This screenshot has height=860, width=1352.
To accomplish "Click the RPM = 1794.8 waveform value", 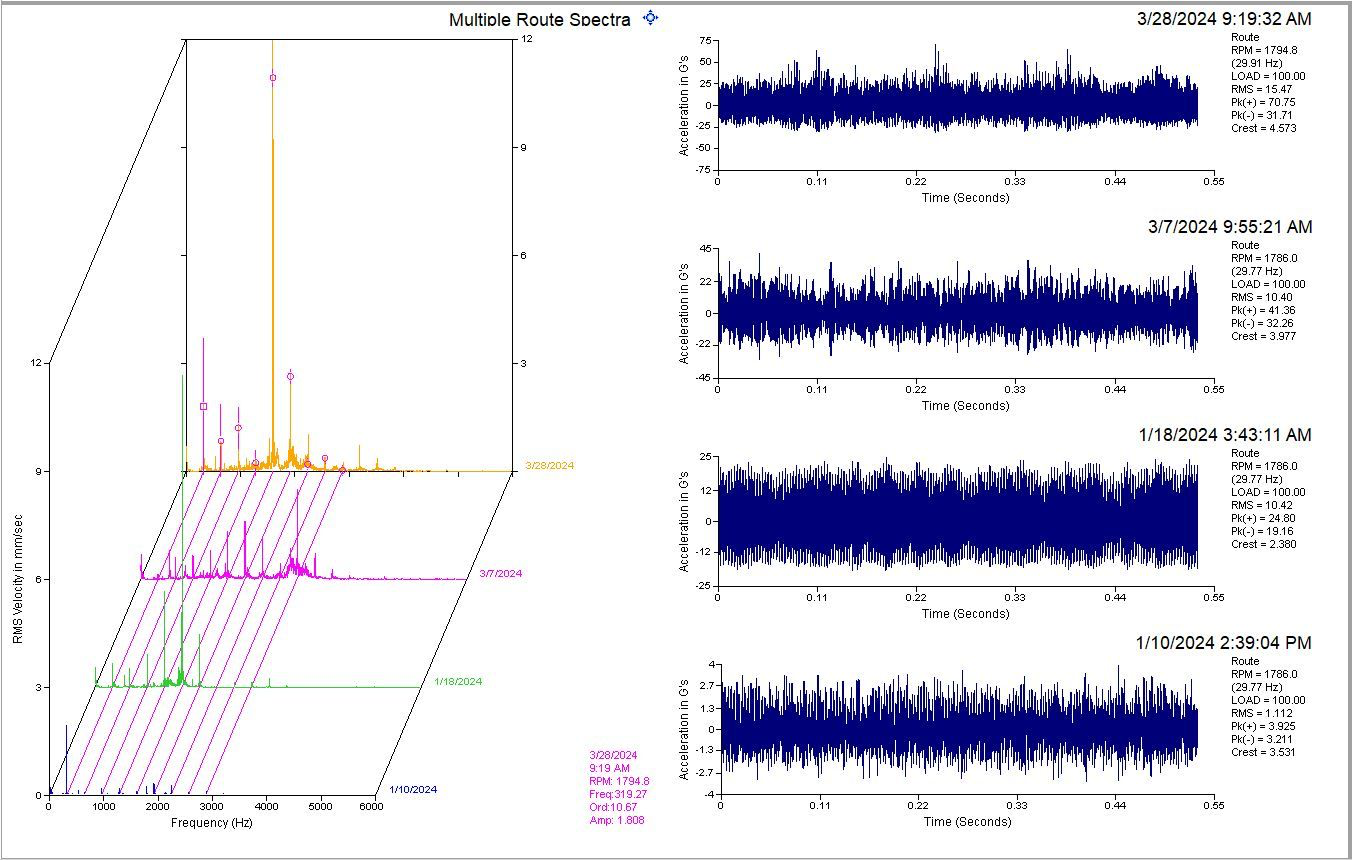I will tap(1264, 50).
